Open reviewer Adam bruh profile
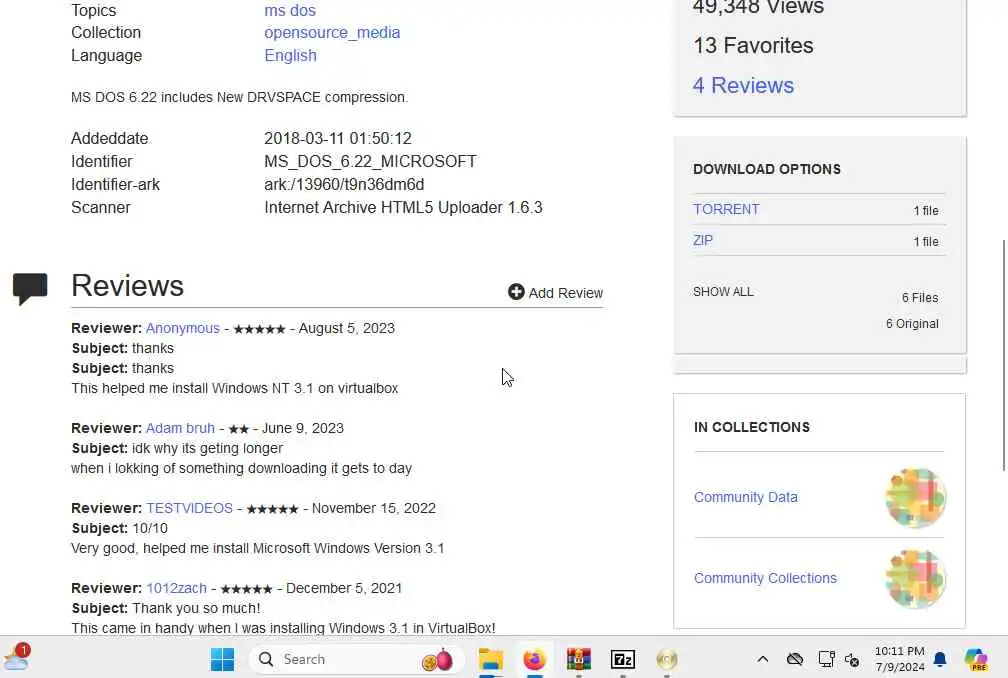The image size is (1008, 678). [180, 428]
